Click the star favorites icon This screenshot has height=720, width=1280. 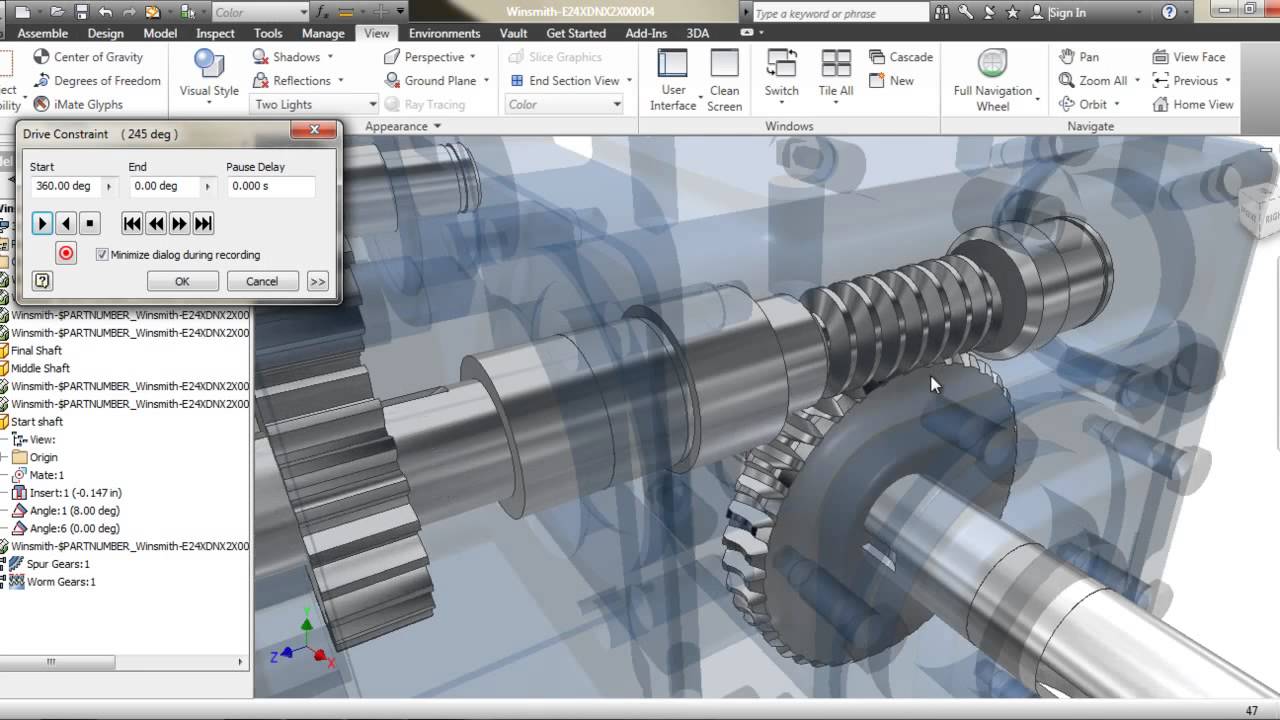tap(1013, 12)
